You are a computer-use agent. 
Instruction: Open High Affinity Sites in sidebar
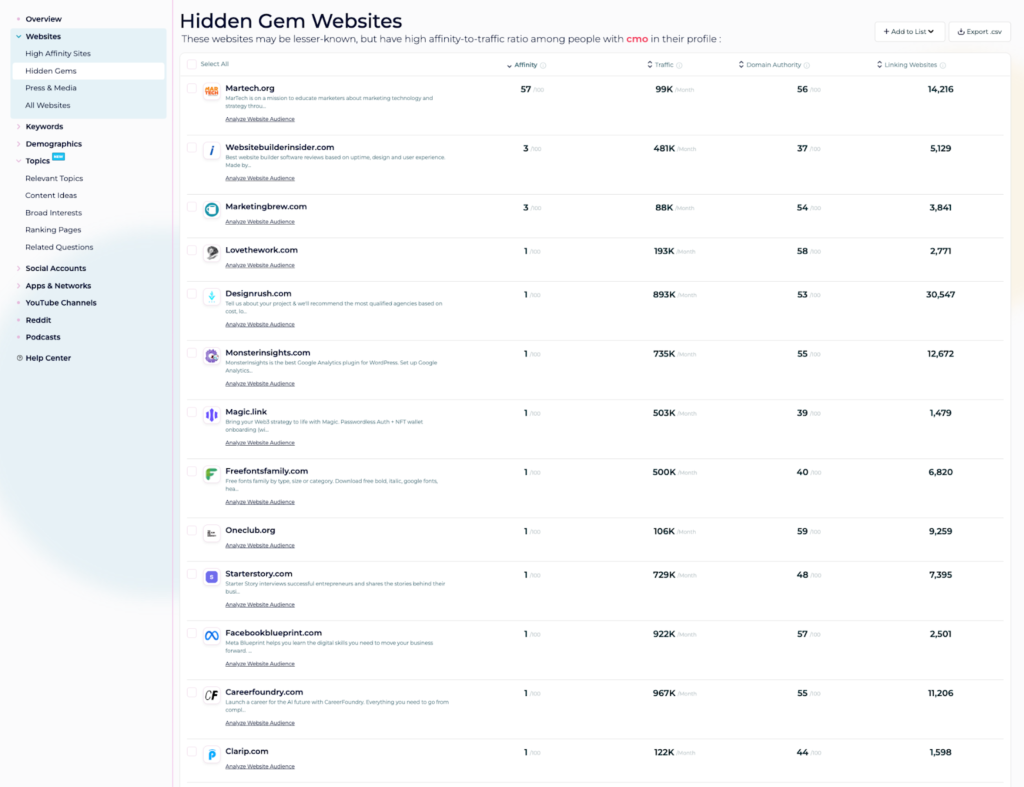(x=58, y=54)
